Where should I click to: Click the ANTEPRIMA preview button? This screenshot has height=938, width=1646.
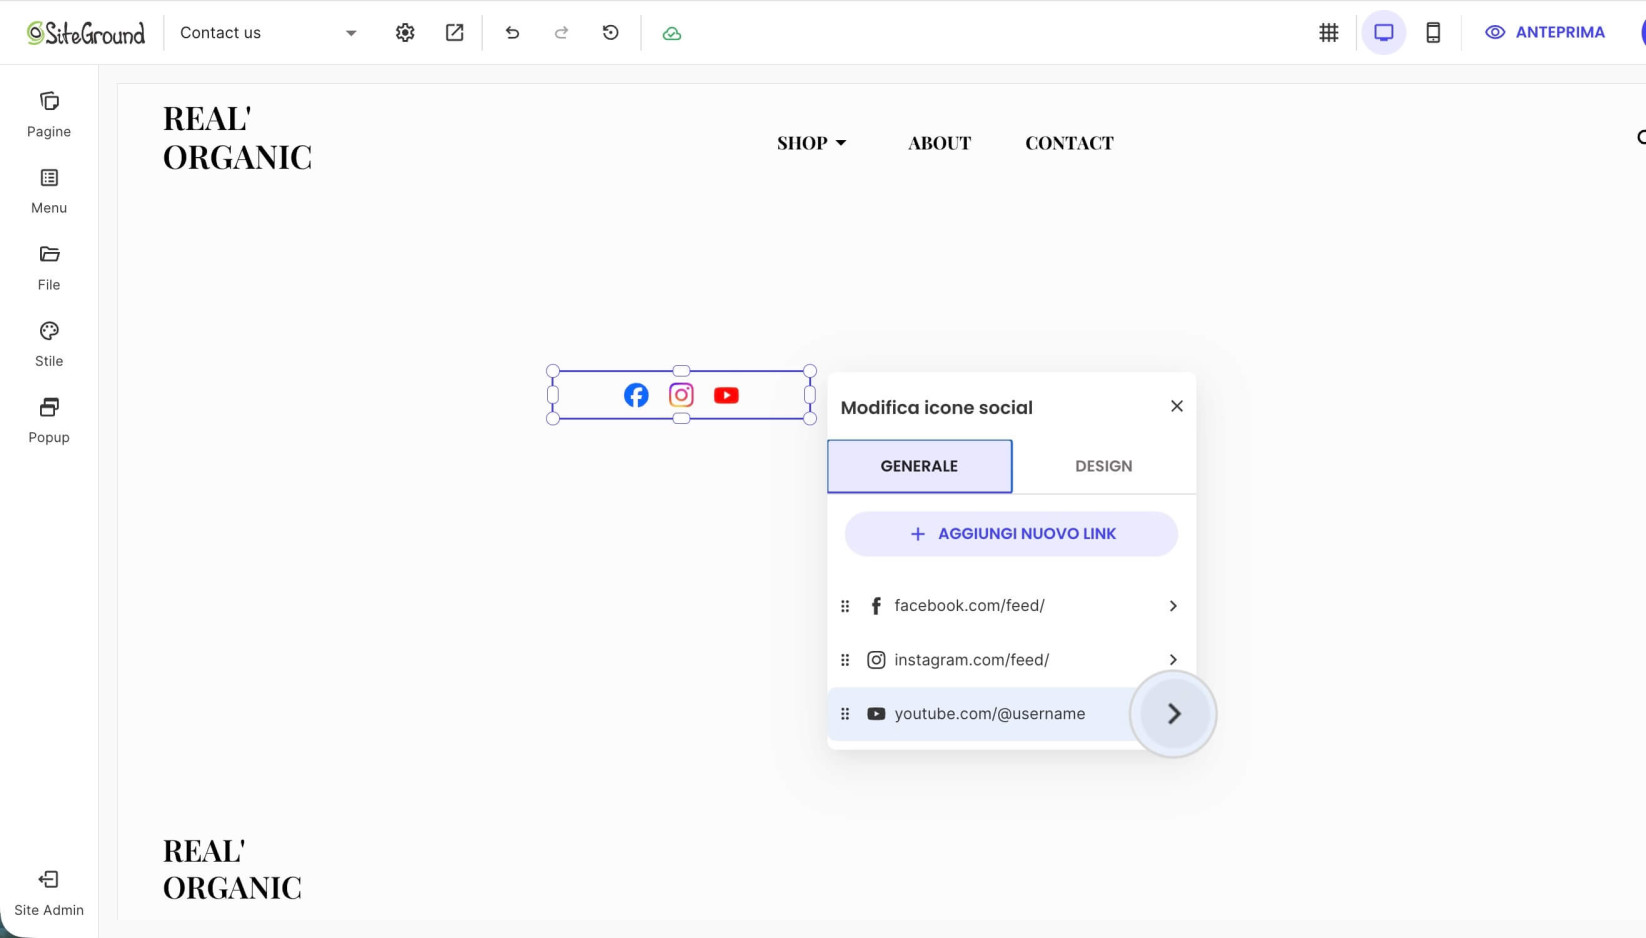point(1545,33)
